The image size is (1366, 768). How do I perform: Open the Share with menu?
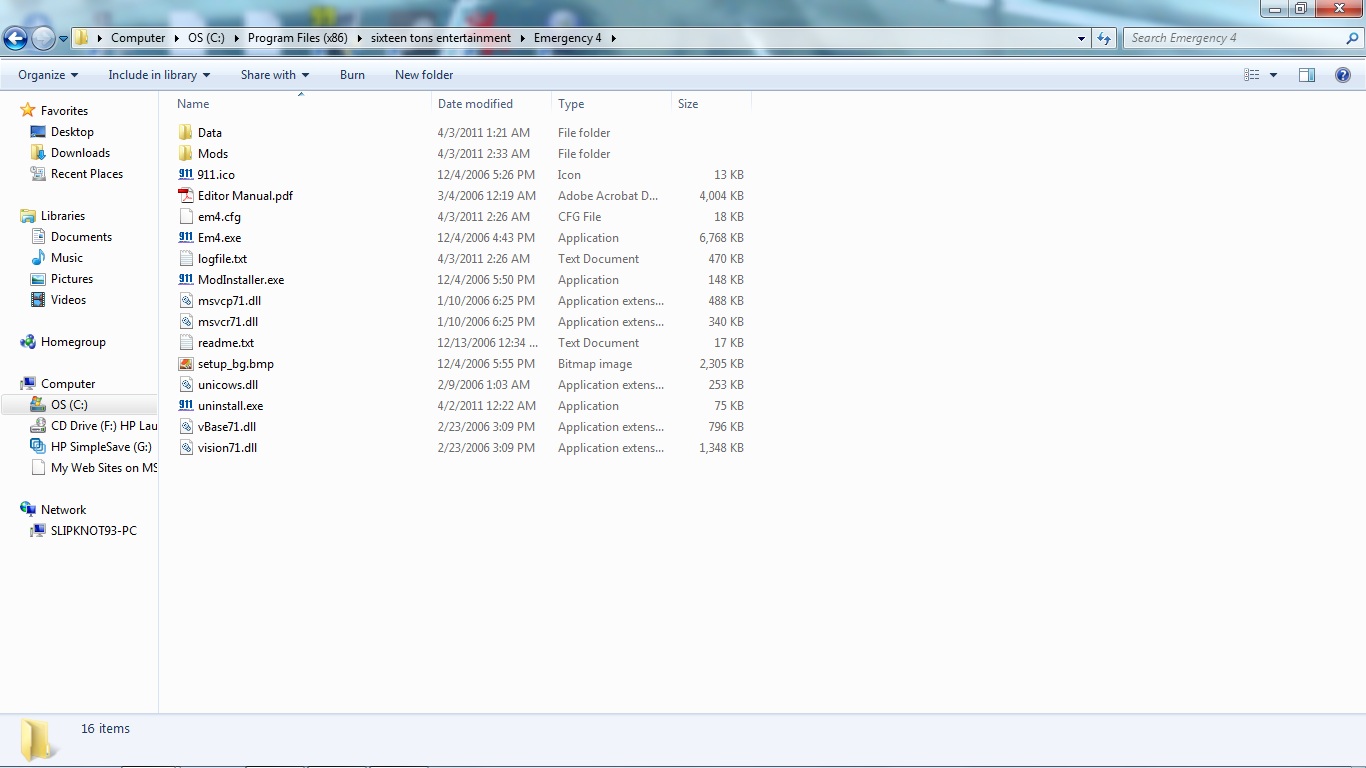pyautogui.click(x=275, y=75)
